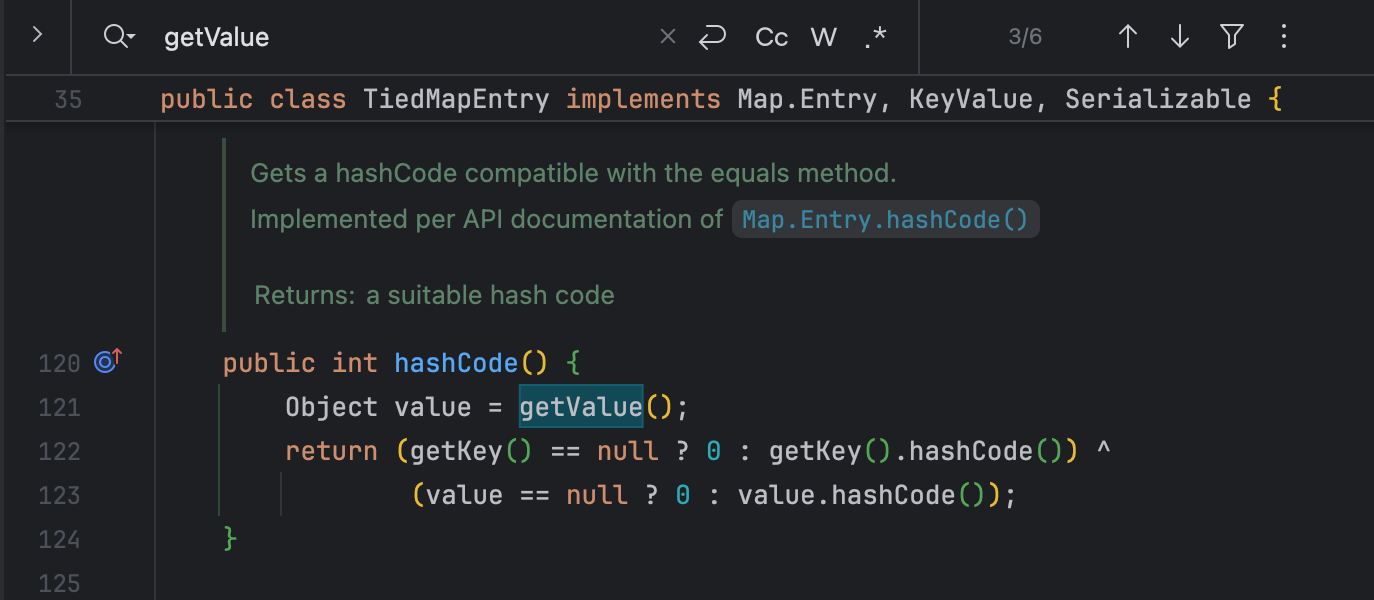Toggle Match Case option
Image resolution: width=1374 pixels, height=600 pixels.
(x=771, y=37)
